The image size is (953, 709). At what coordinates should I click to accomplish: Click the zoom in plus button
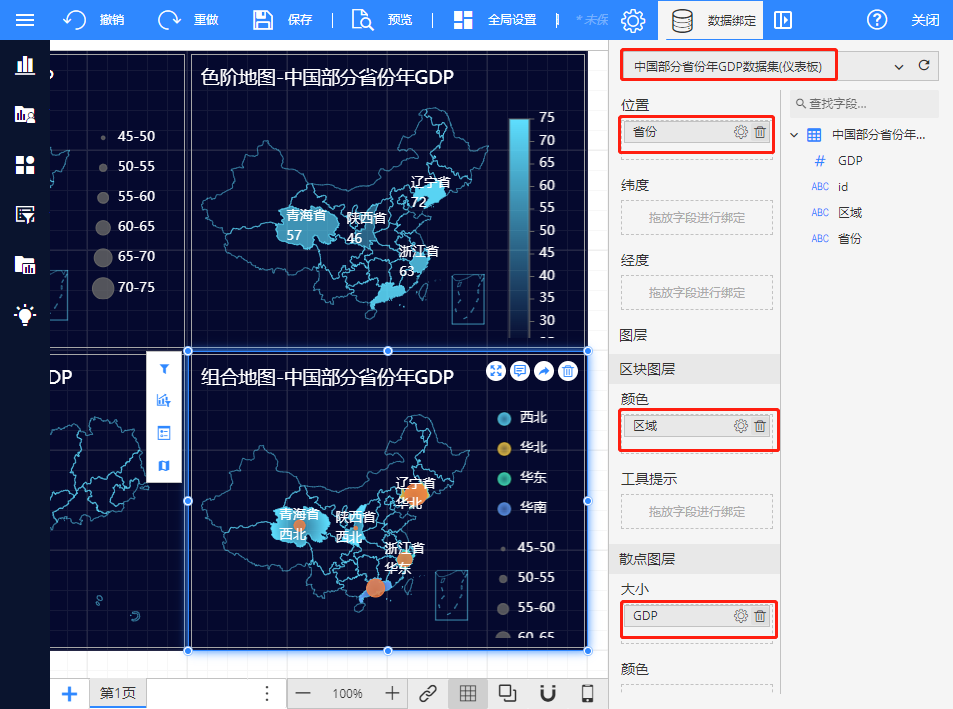[392, 693]
